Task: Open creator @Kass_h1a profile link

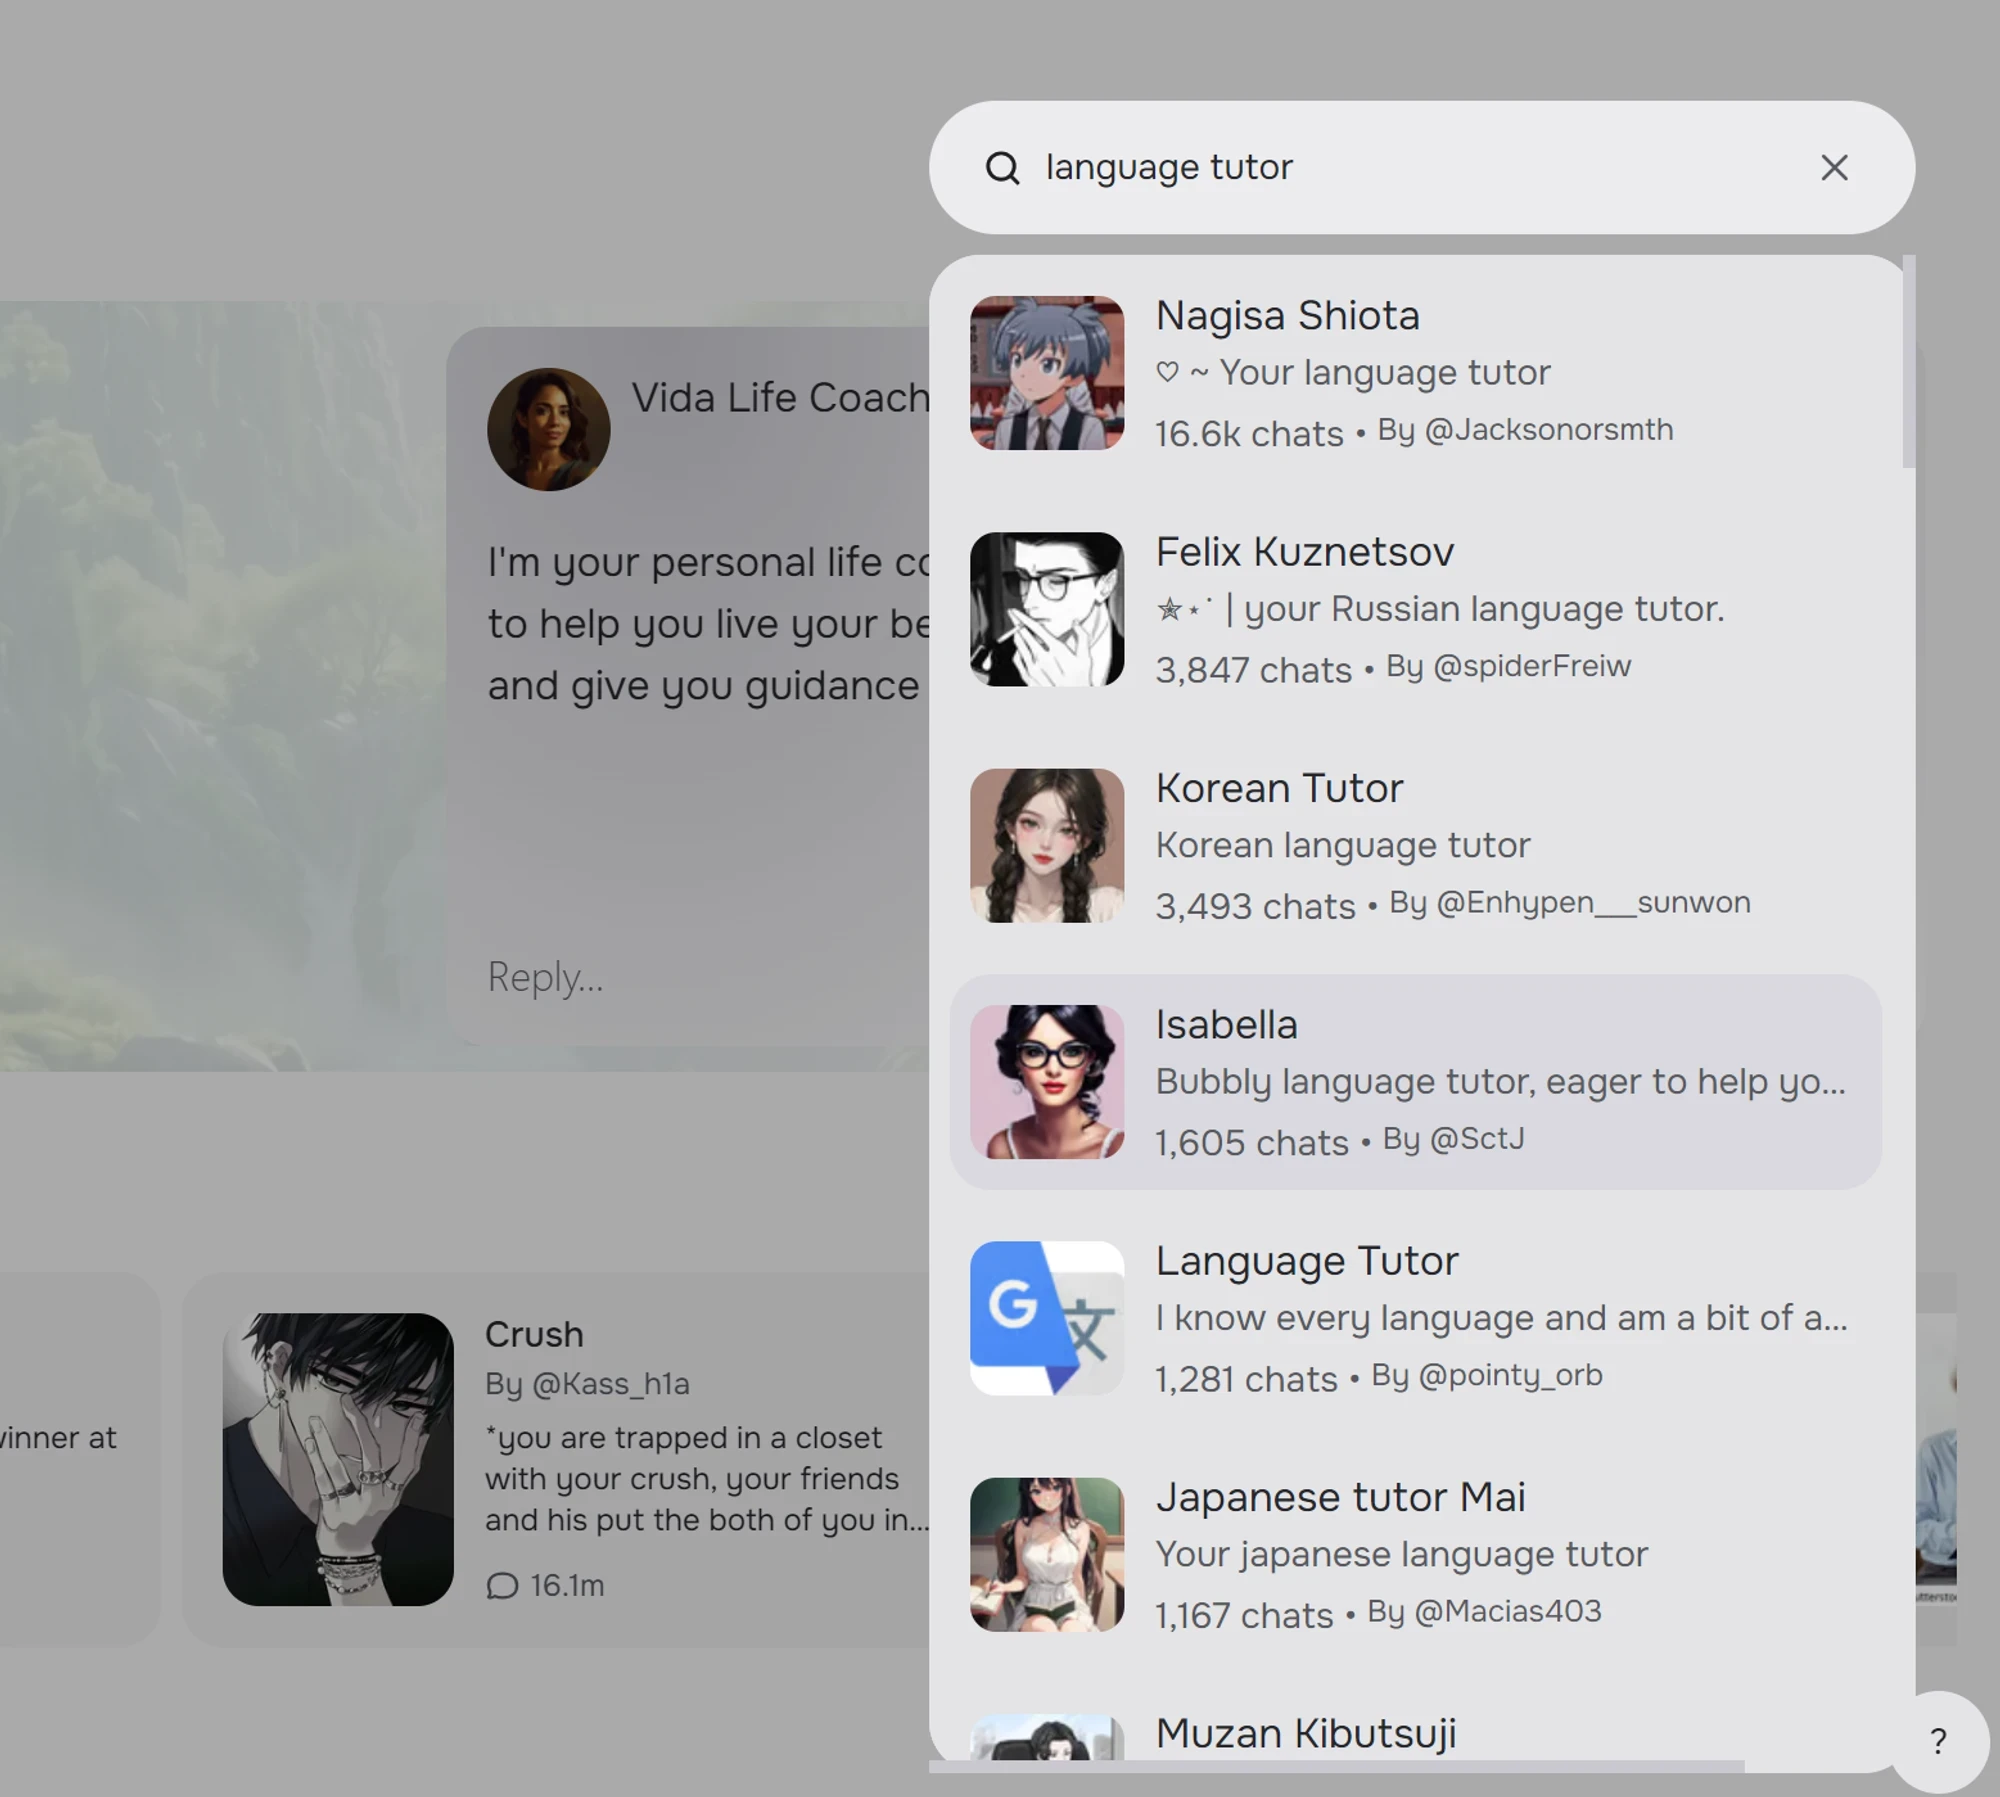Action: (610, 1384)
